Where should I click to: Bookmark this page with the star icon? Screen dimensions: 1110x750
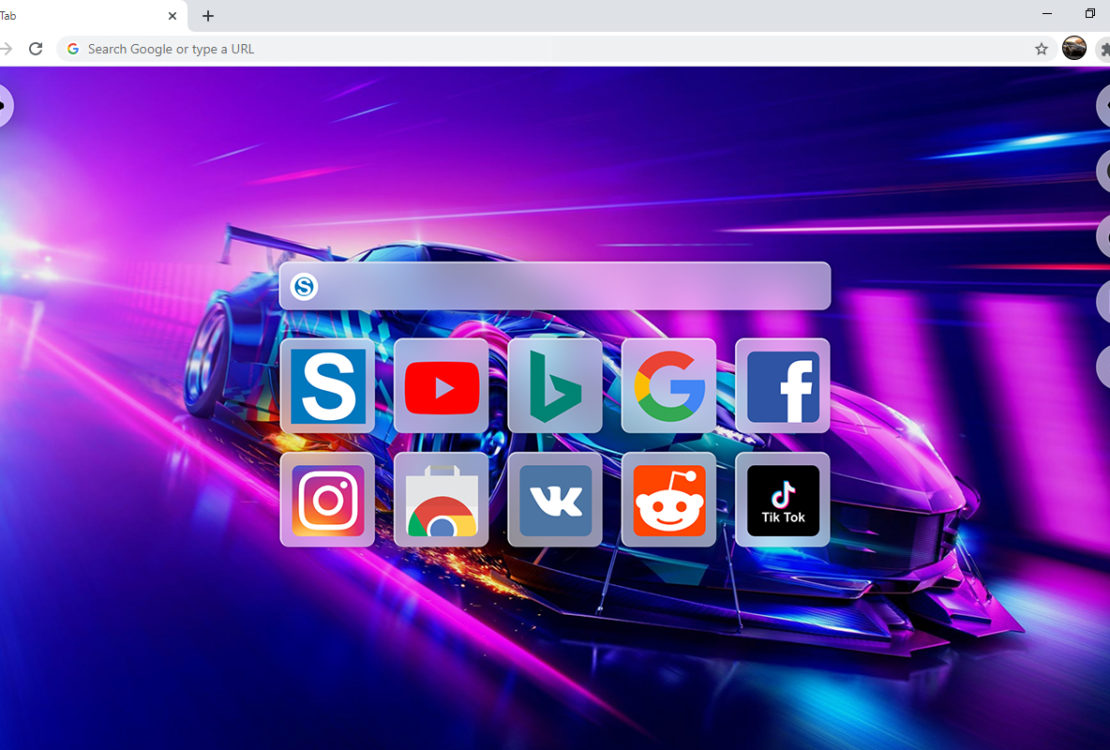[1041, 49]
